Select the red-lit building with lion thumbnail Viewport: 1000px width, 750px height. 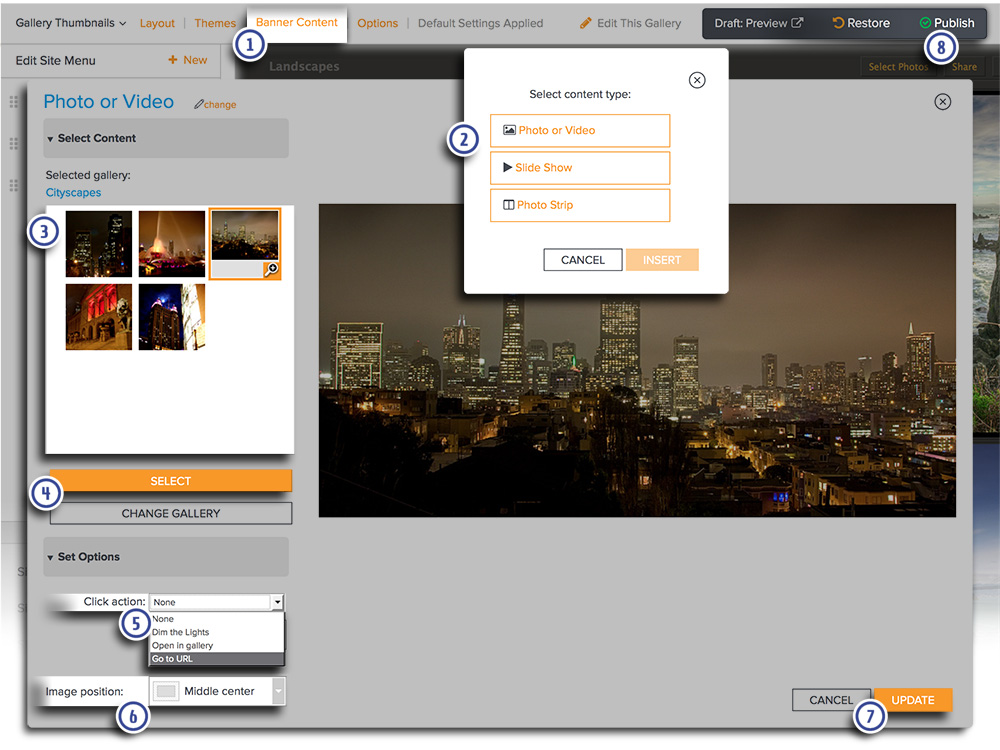coord(99,317)
